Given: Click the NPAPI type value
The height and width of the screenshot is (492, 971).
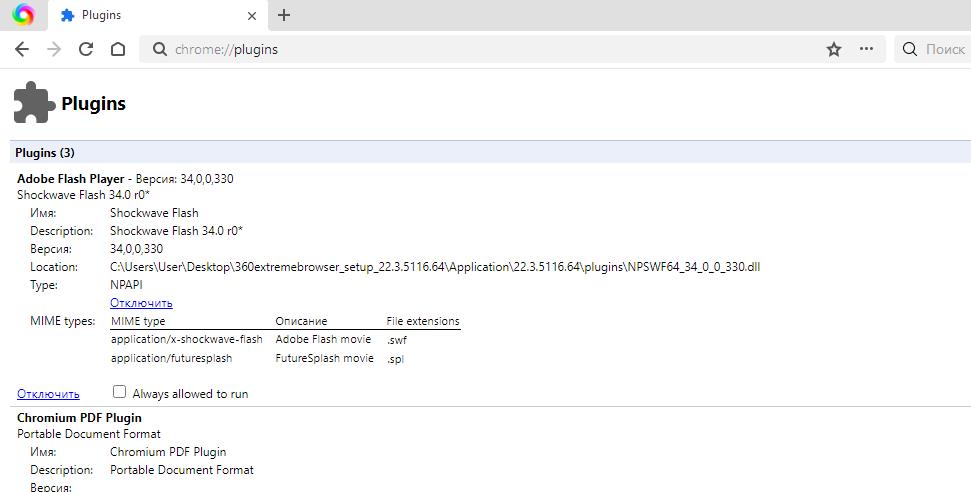Looking at the screenshot, I should 126,285.
